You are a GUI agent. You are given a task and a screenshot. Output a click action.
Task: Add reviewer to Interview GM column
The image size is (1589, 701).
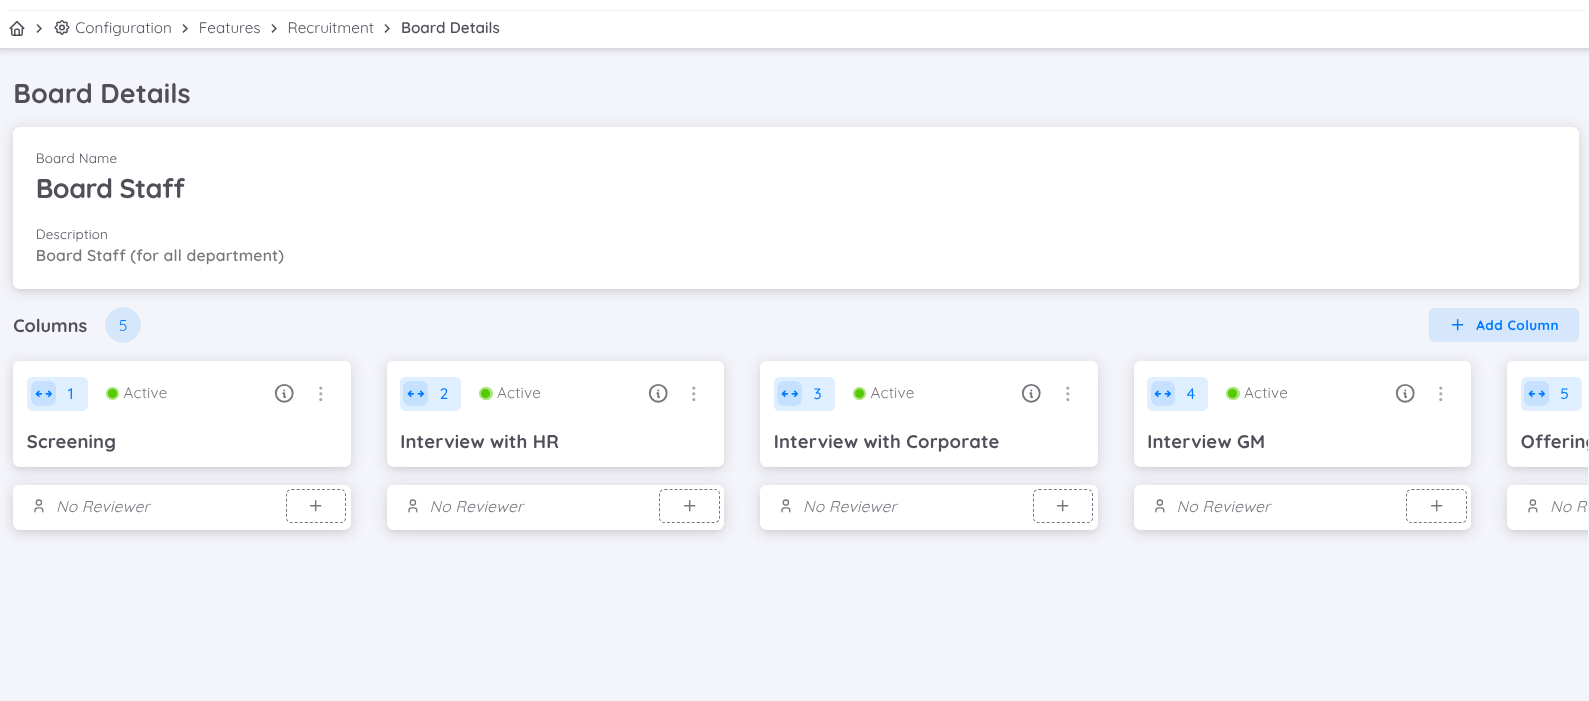point(1436,506)
